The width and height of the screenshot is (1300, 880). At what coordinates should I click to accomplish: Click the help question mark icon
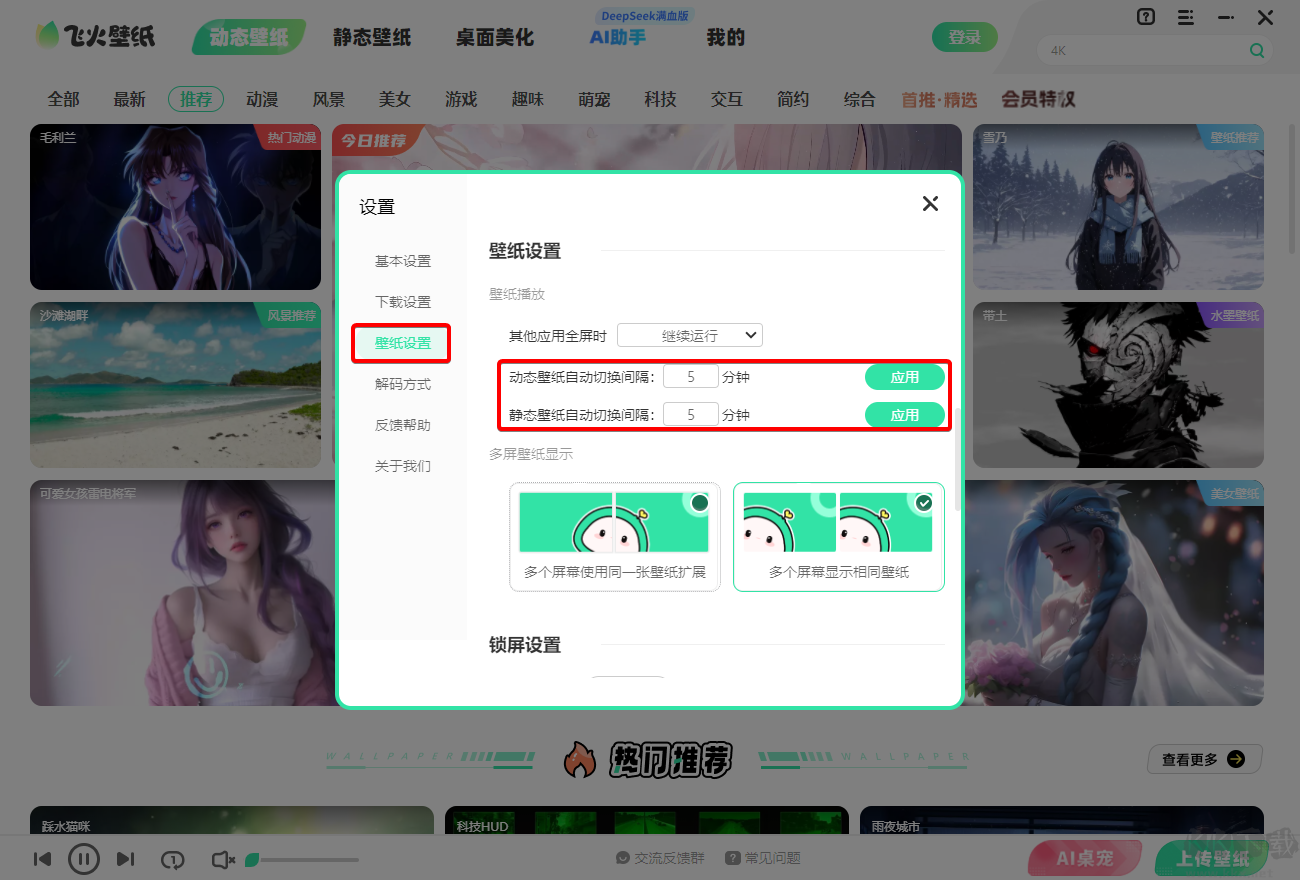coord(1144,17)
